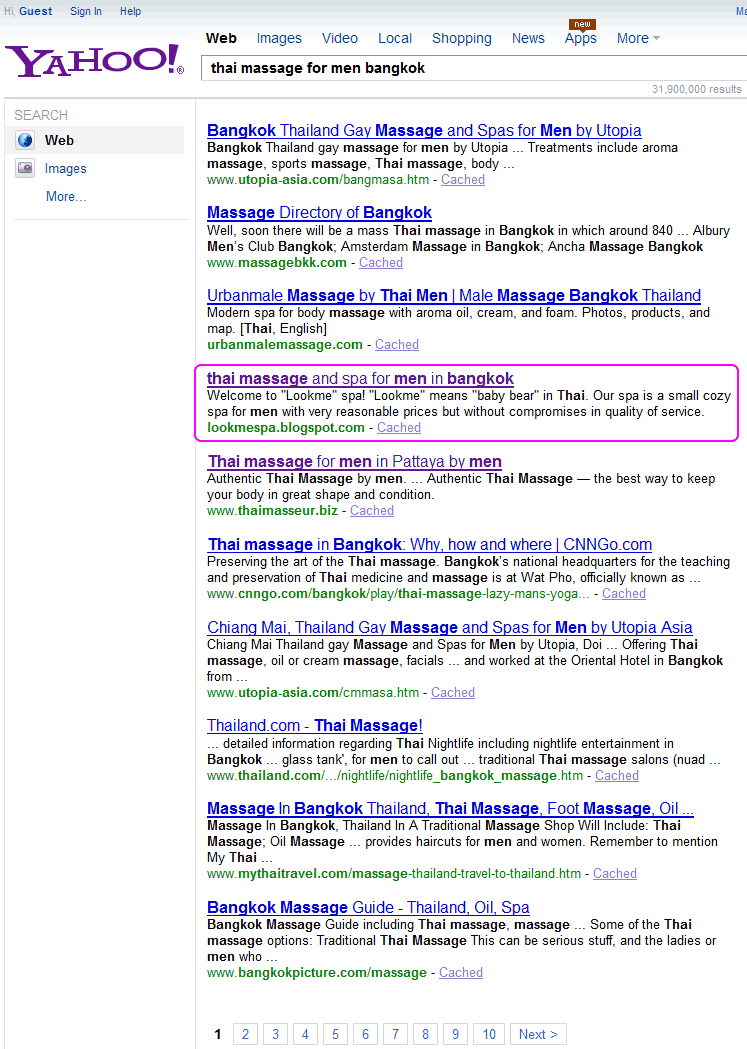Open the Shopping tab

click(461, 38)
